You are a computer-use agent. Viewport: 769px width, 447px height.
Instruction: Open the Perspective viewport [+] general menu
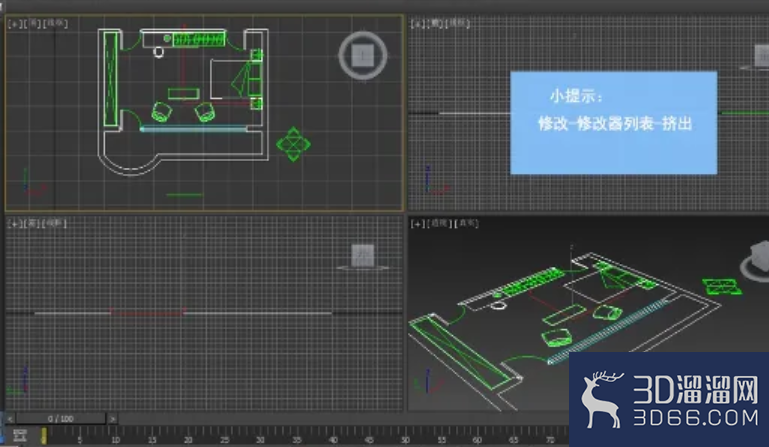(418, 223)
